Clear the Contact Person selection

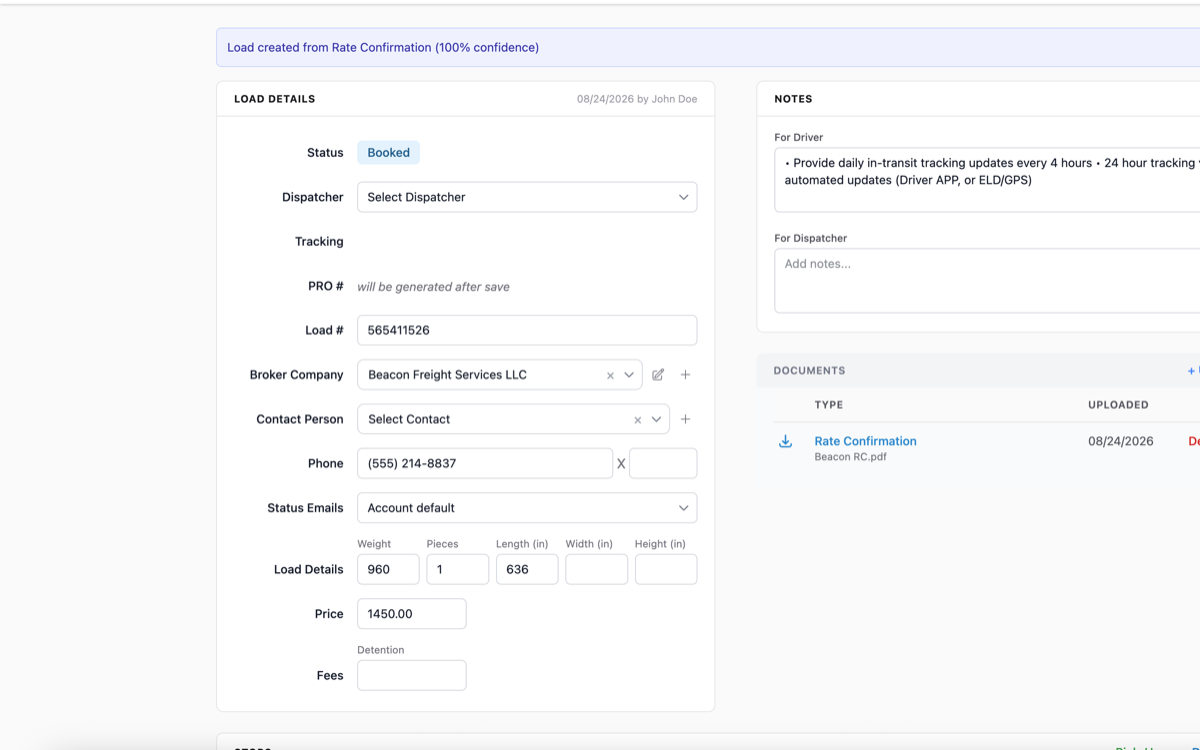point(637,420)
